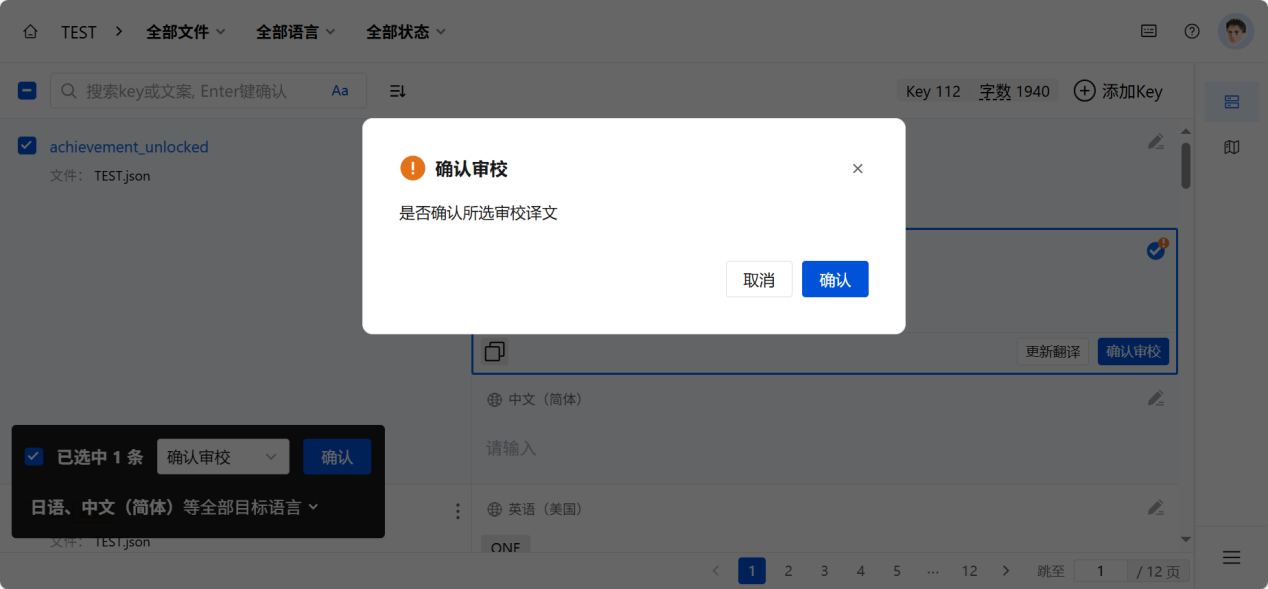Click the globe icon beside 英语（美国）
This screenshot has height=589, width=1268.
(494, 509)
